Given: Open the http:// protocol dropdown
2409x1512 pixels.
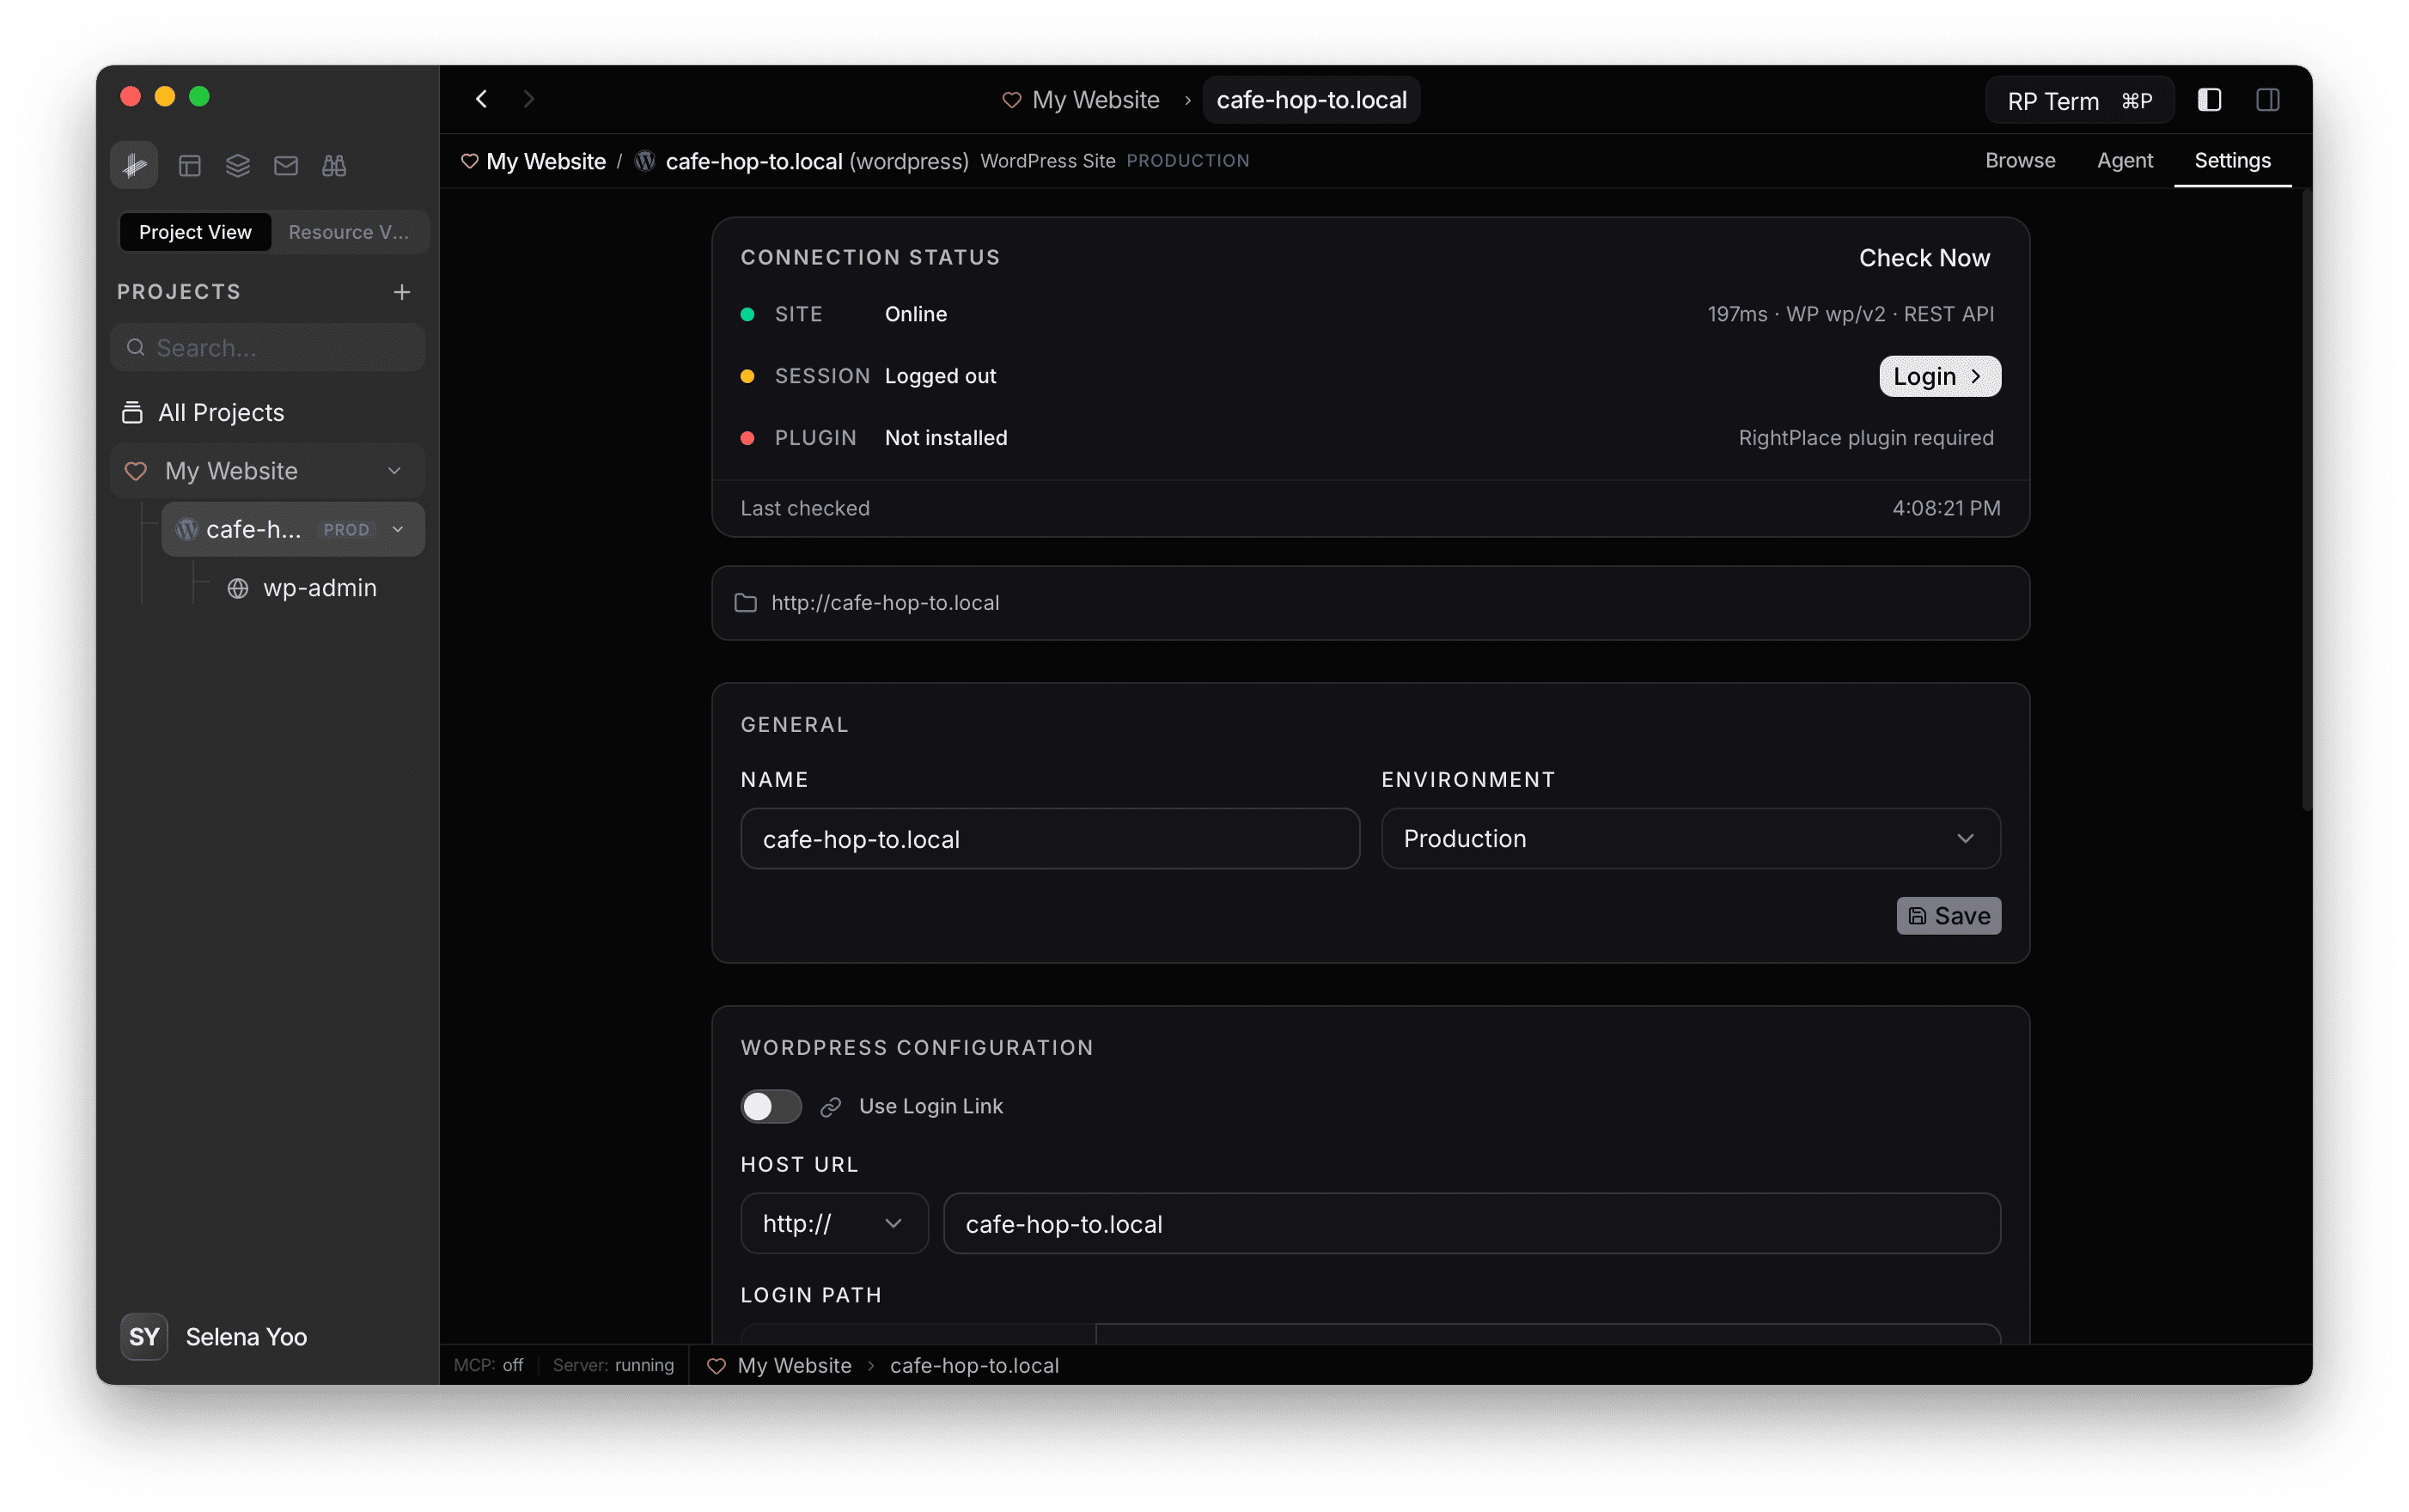Looking at the screenshot, I should [x=834, y=1223].
